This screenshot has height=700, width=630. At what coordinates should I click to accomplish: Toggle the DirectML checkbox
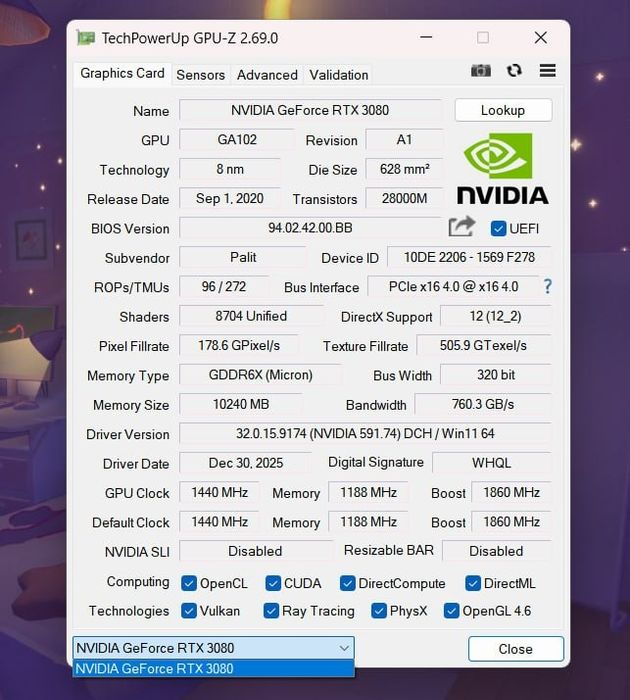click(x=473, y=583)
